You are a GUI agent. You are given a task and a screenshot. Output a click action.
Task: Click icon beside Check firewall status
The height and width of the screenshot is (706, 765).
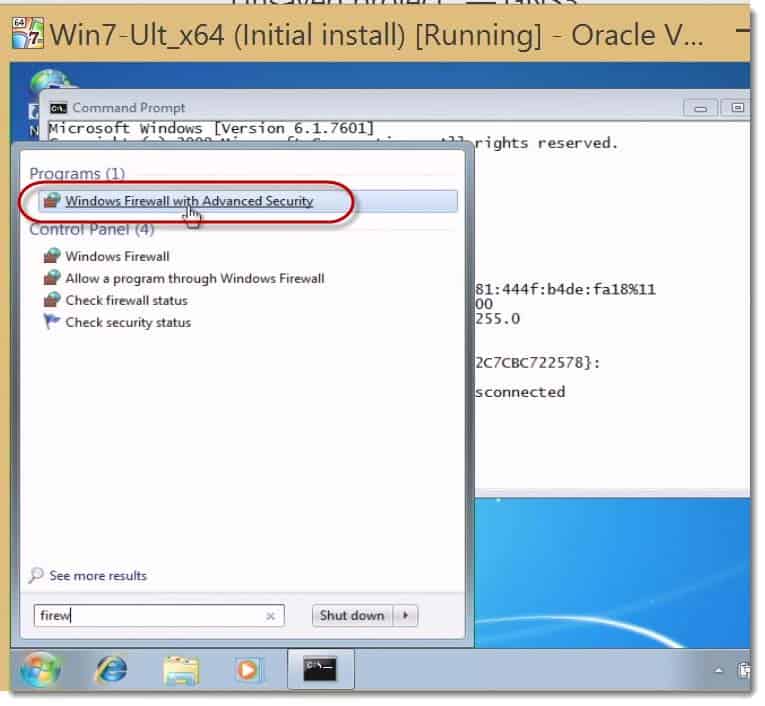[x=52, y=300]
